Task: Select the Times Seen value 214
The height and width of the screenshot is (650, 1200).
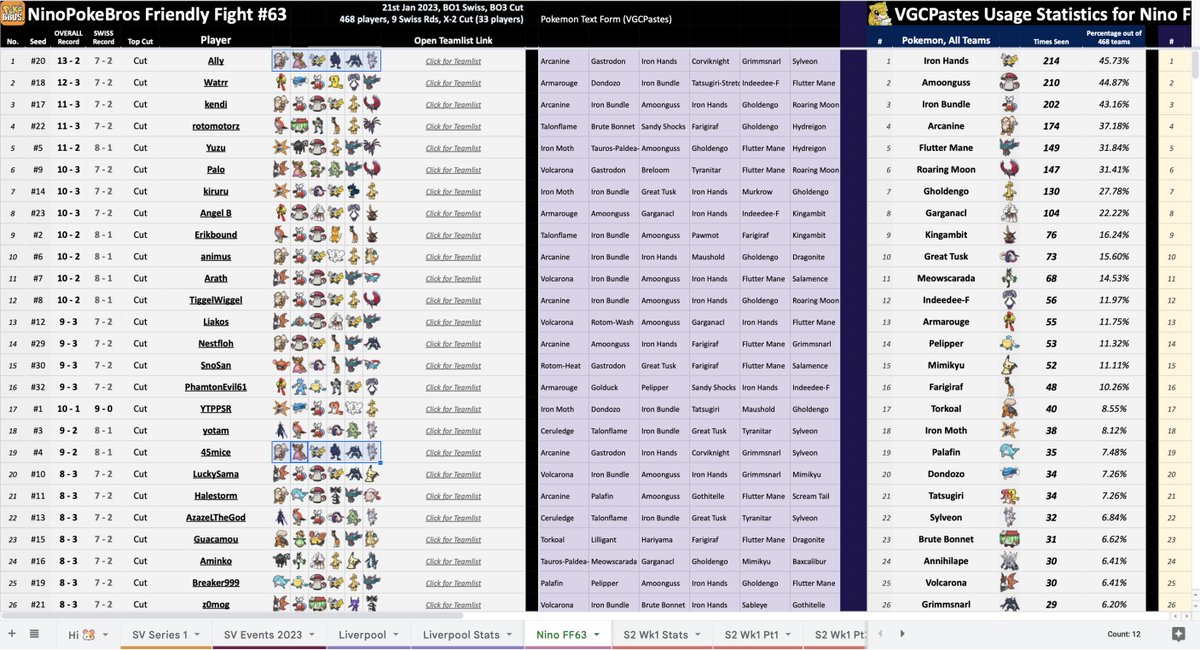Action: pyautogui.click(x=1051, y=61)
